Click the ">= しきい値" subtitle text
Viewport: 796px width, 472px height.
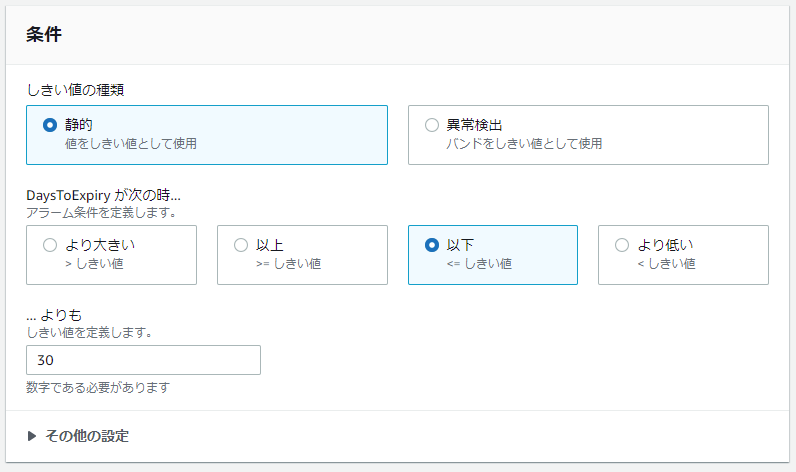pos(288,264)
